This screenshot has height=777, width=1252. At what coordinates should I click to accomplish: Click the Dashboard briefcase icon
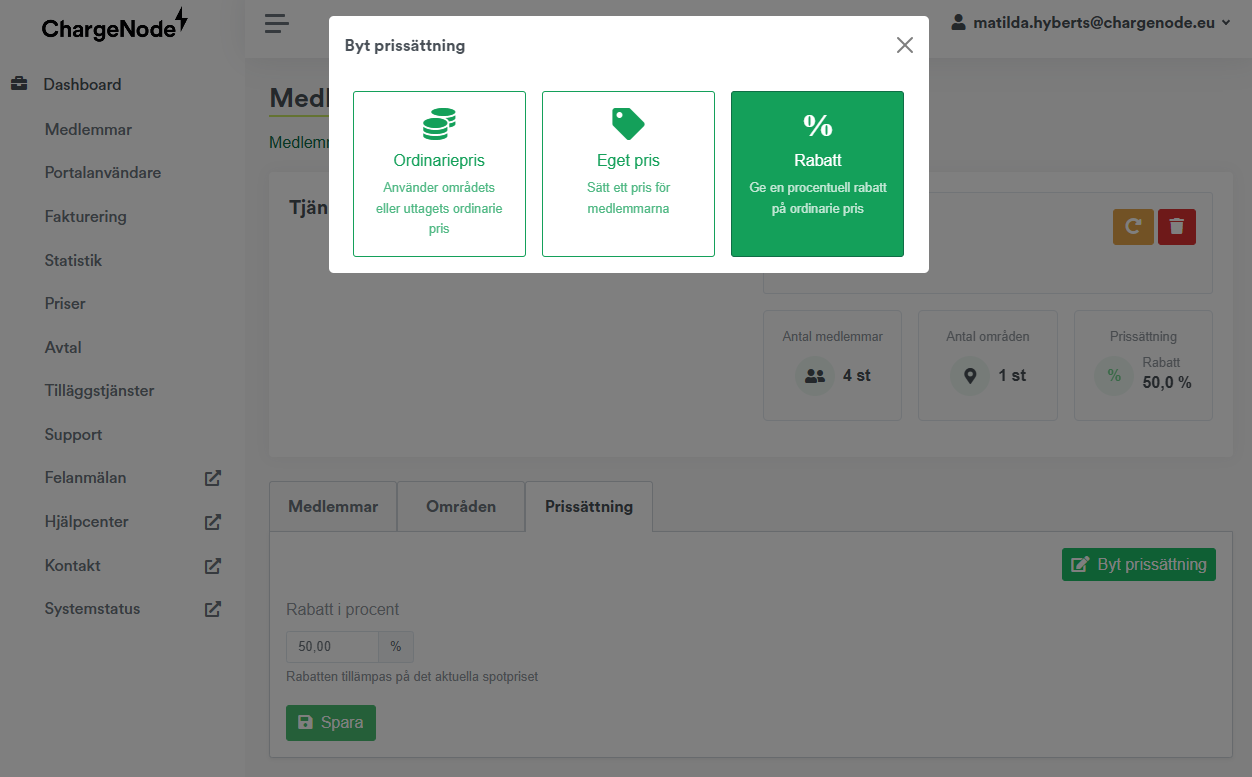(x=19, y=85)
